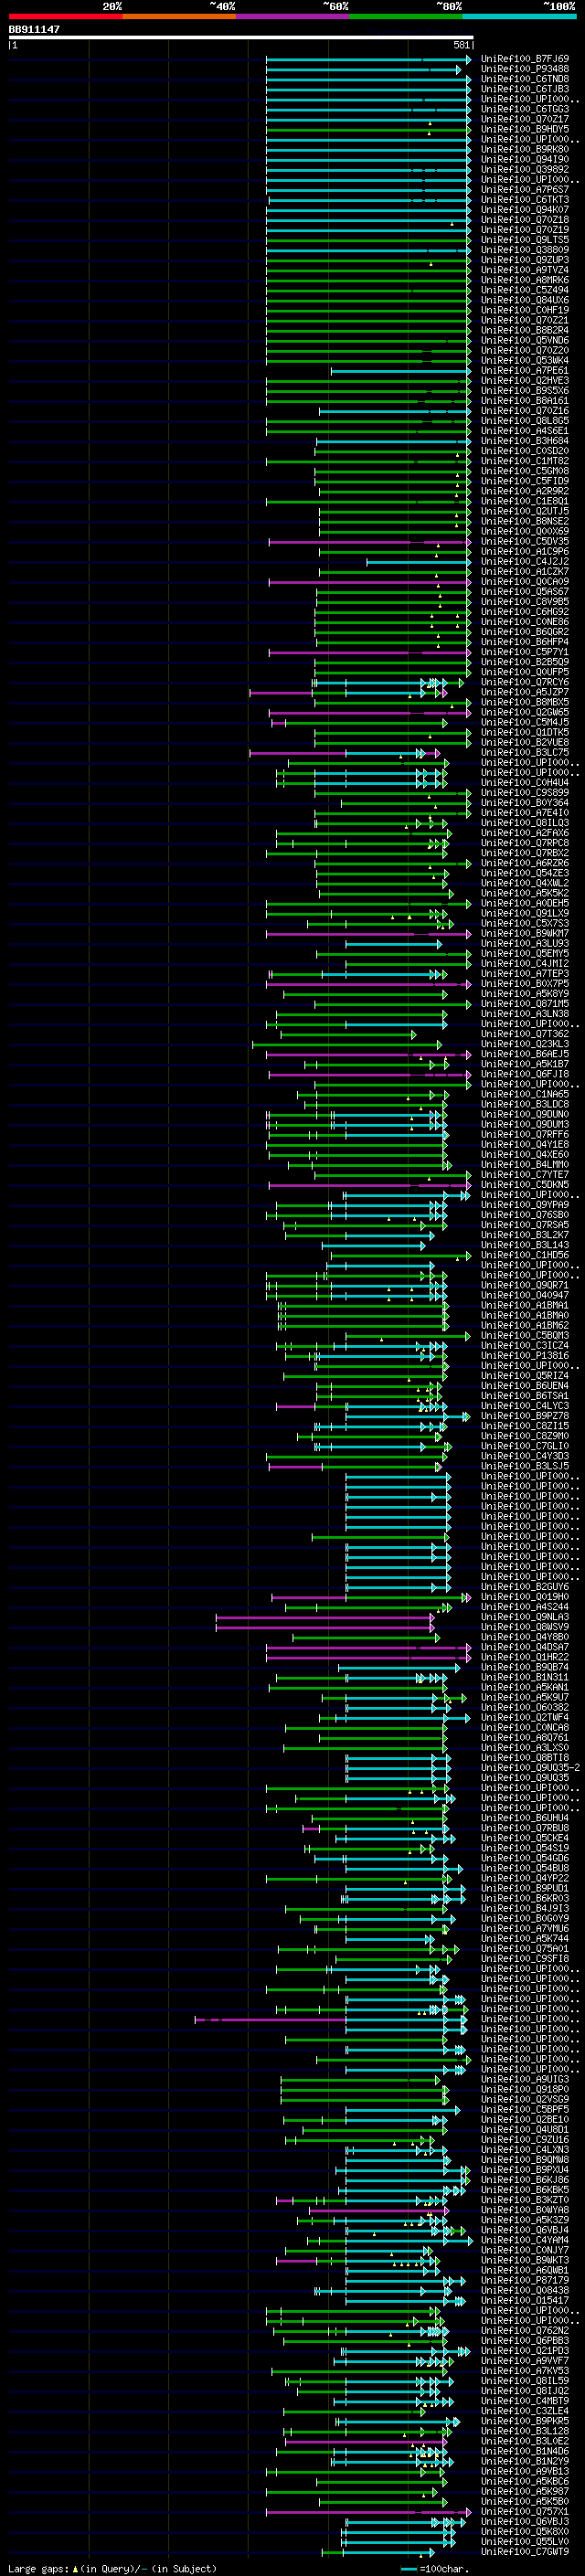The height and width of the screenshot is (2576, 585).
Task: Select hit UniRef100_C5P7Y1
Action: tap(525, 652)
